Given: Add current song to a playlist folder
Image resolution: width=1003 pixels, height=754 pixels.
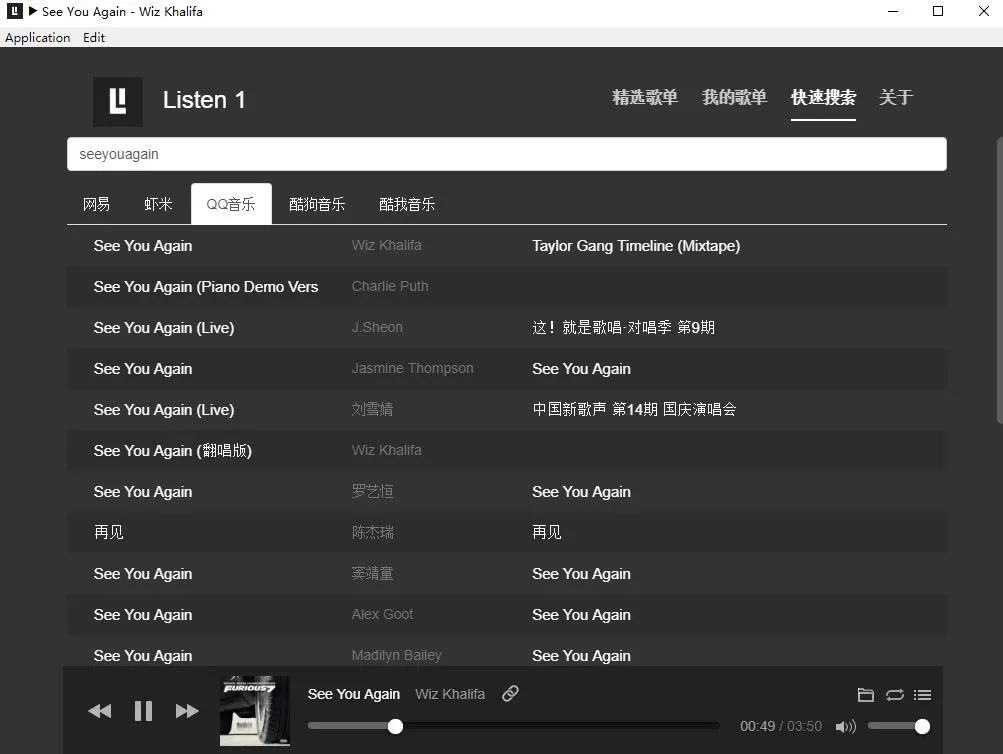Looking at the screenshot, I should [865, 695].
